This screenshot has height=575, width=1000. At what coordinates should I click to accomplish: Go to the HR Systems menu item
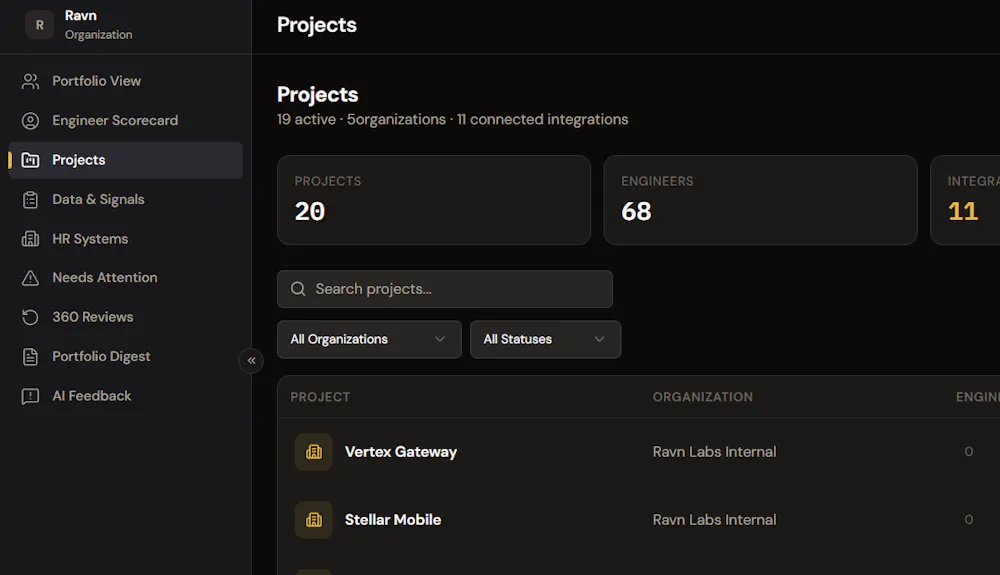[126, 239]
